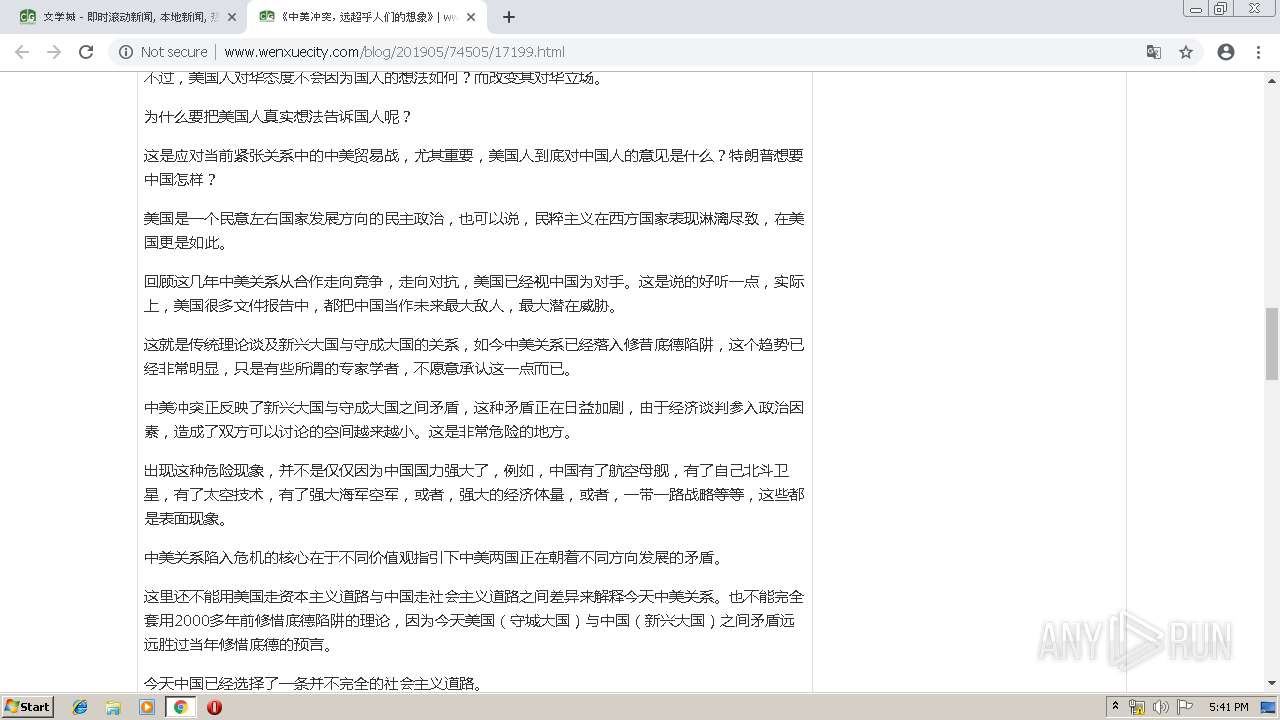Screen dimensions: 1280x720
Task: Close the 中美冲突 article tab
Action: coord(471,17)
